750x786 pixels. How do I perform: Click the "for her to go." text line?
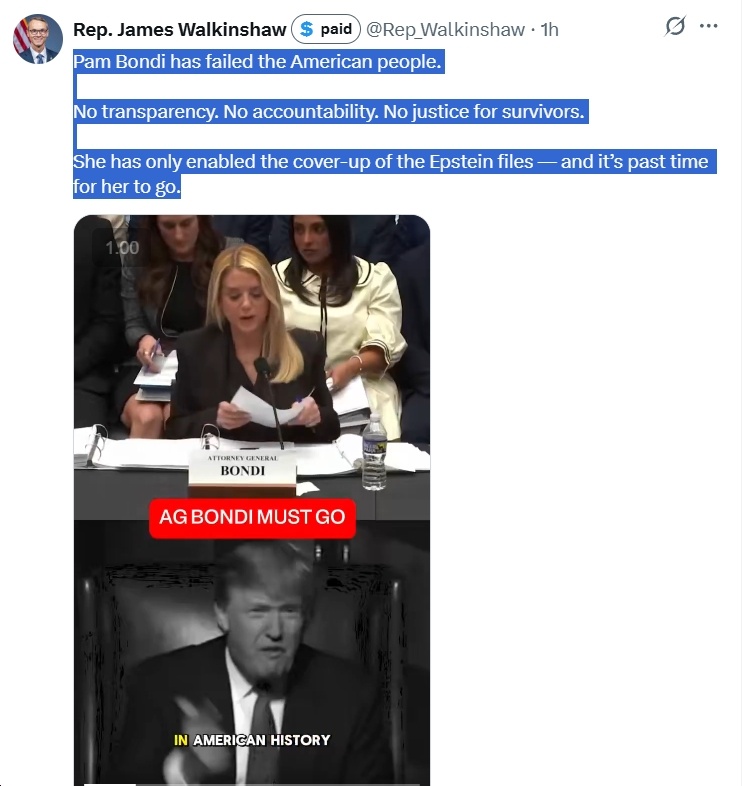coord(127,186)
